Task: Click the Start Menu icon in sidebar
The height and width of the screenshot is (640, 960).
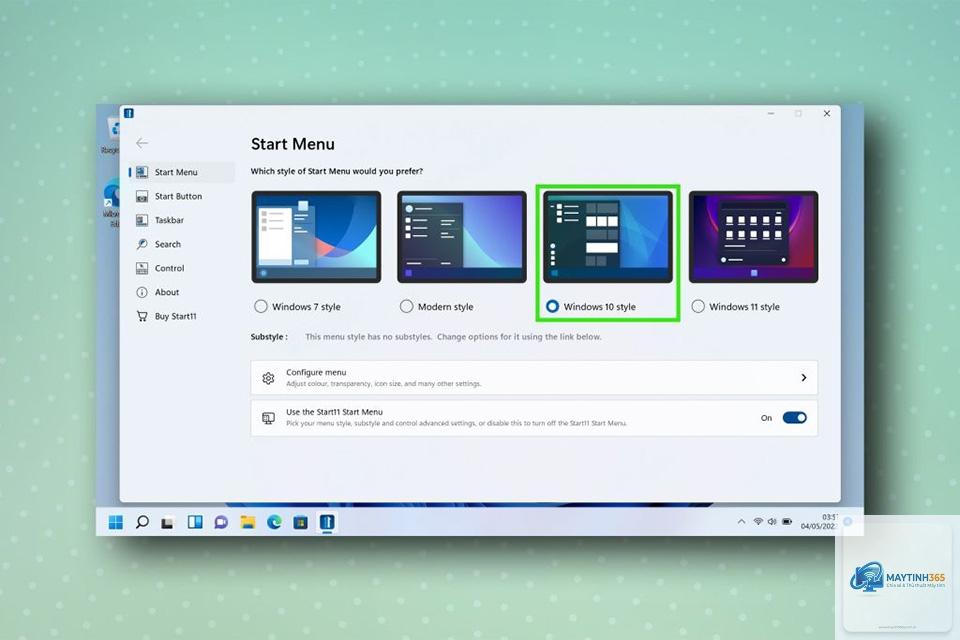Action: coord(142,172)
